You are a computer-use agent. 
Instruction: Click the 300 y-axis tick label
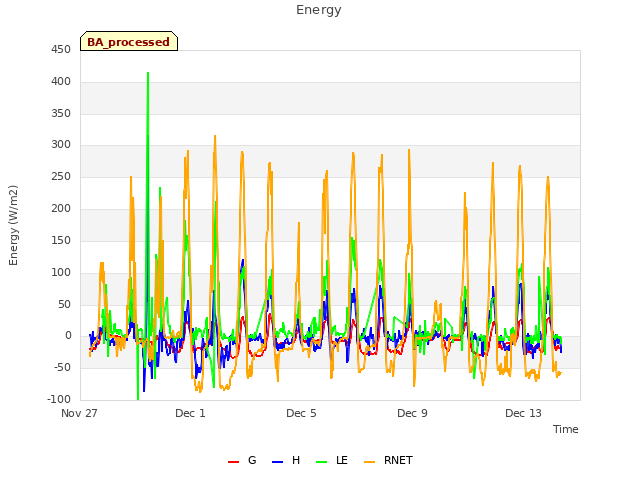[x=61, y=144]
